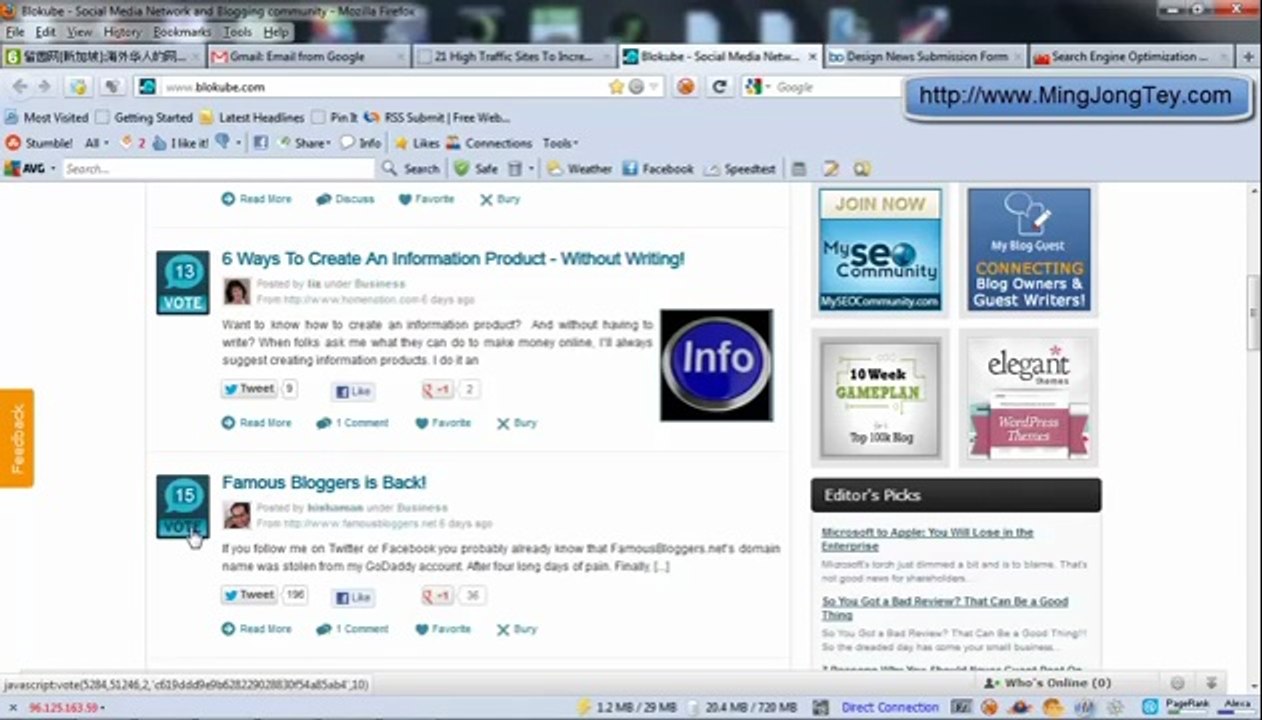Screen dimensions: 1262x720
Task: Open Microsoft to Apple Editor's Pick link
Action: pos(927,540)
